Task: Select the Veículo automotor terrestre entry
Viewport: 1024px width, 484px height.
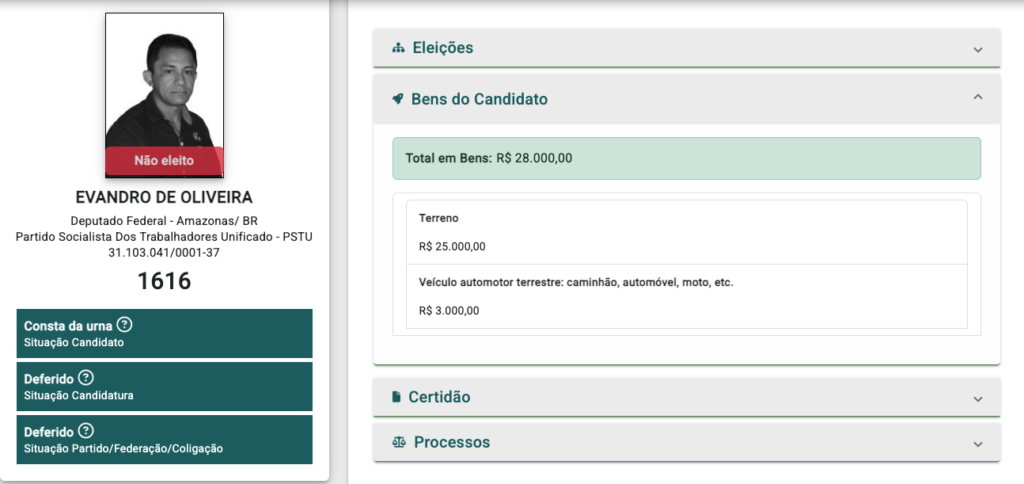Action: (686, 297)
